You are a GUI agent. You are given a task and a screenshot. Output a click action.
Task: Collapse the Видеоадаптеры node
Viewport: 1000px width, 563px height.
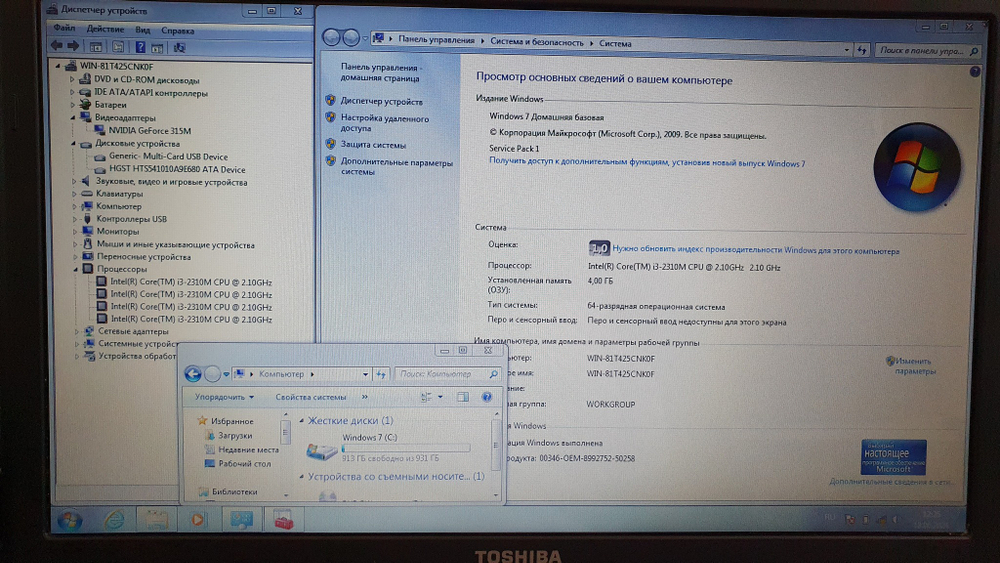(x=73, y=117)
